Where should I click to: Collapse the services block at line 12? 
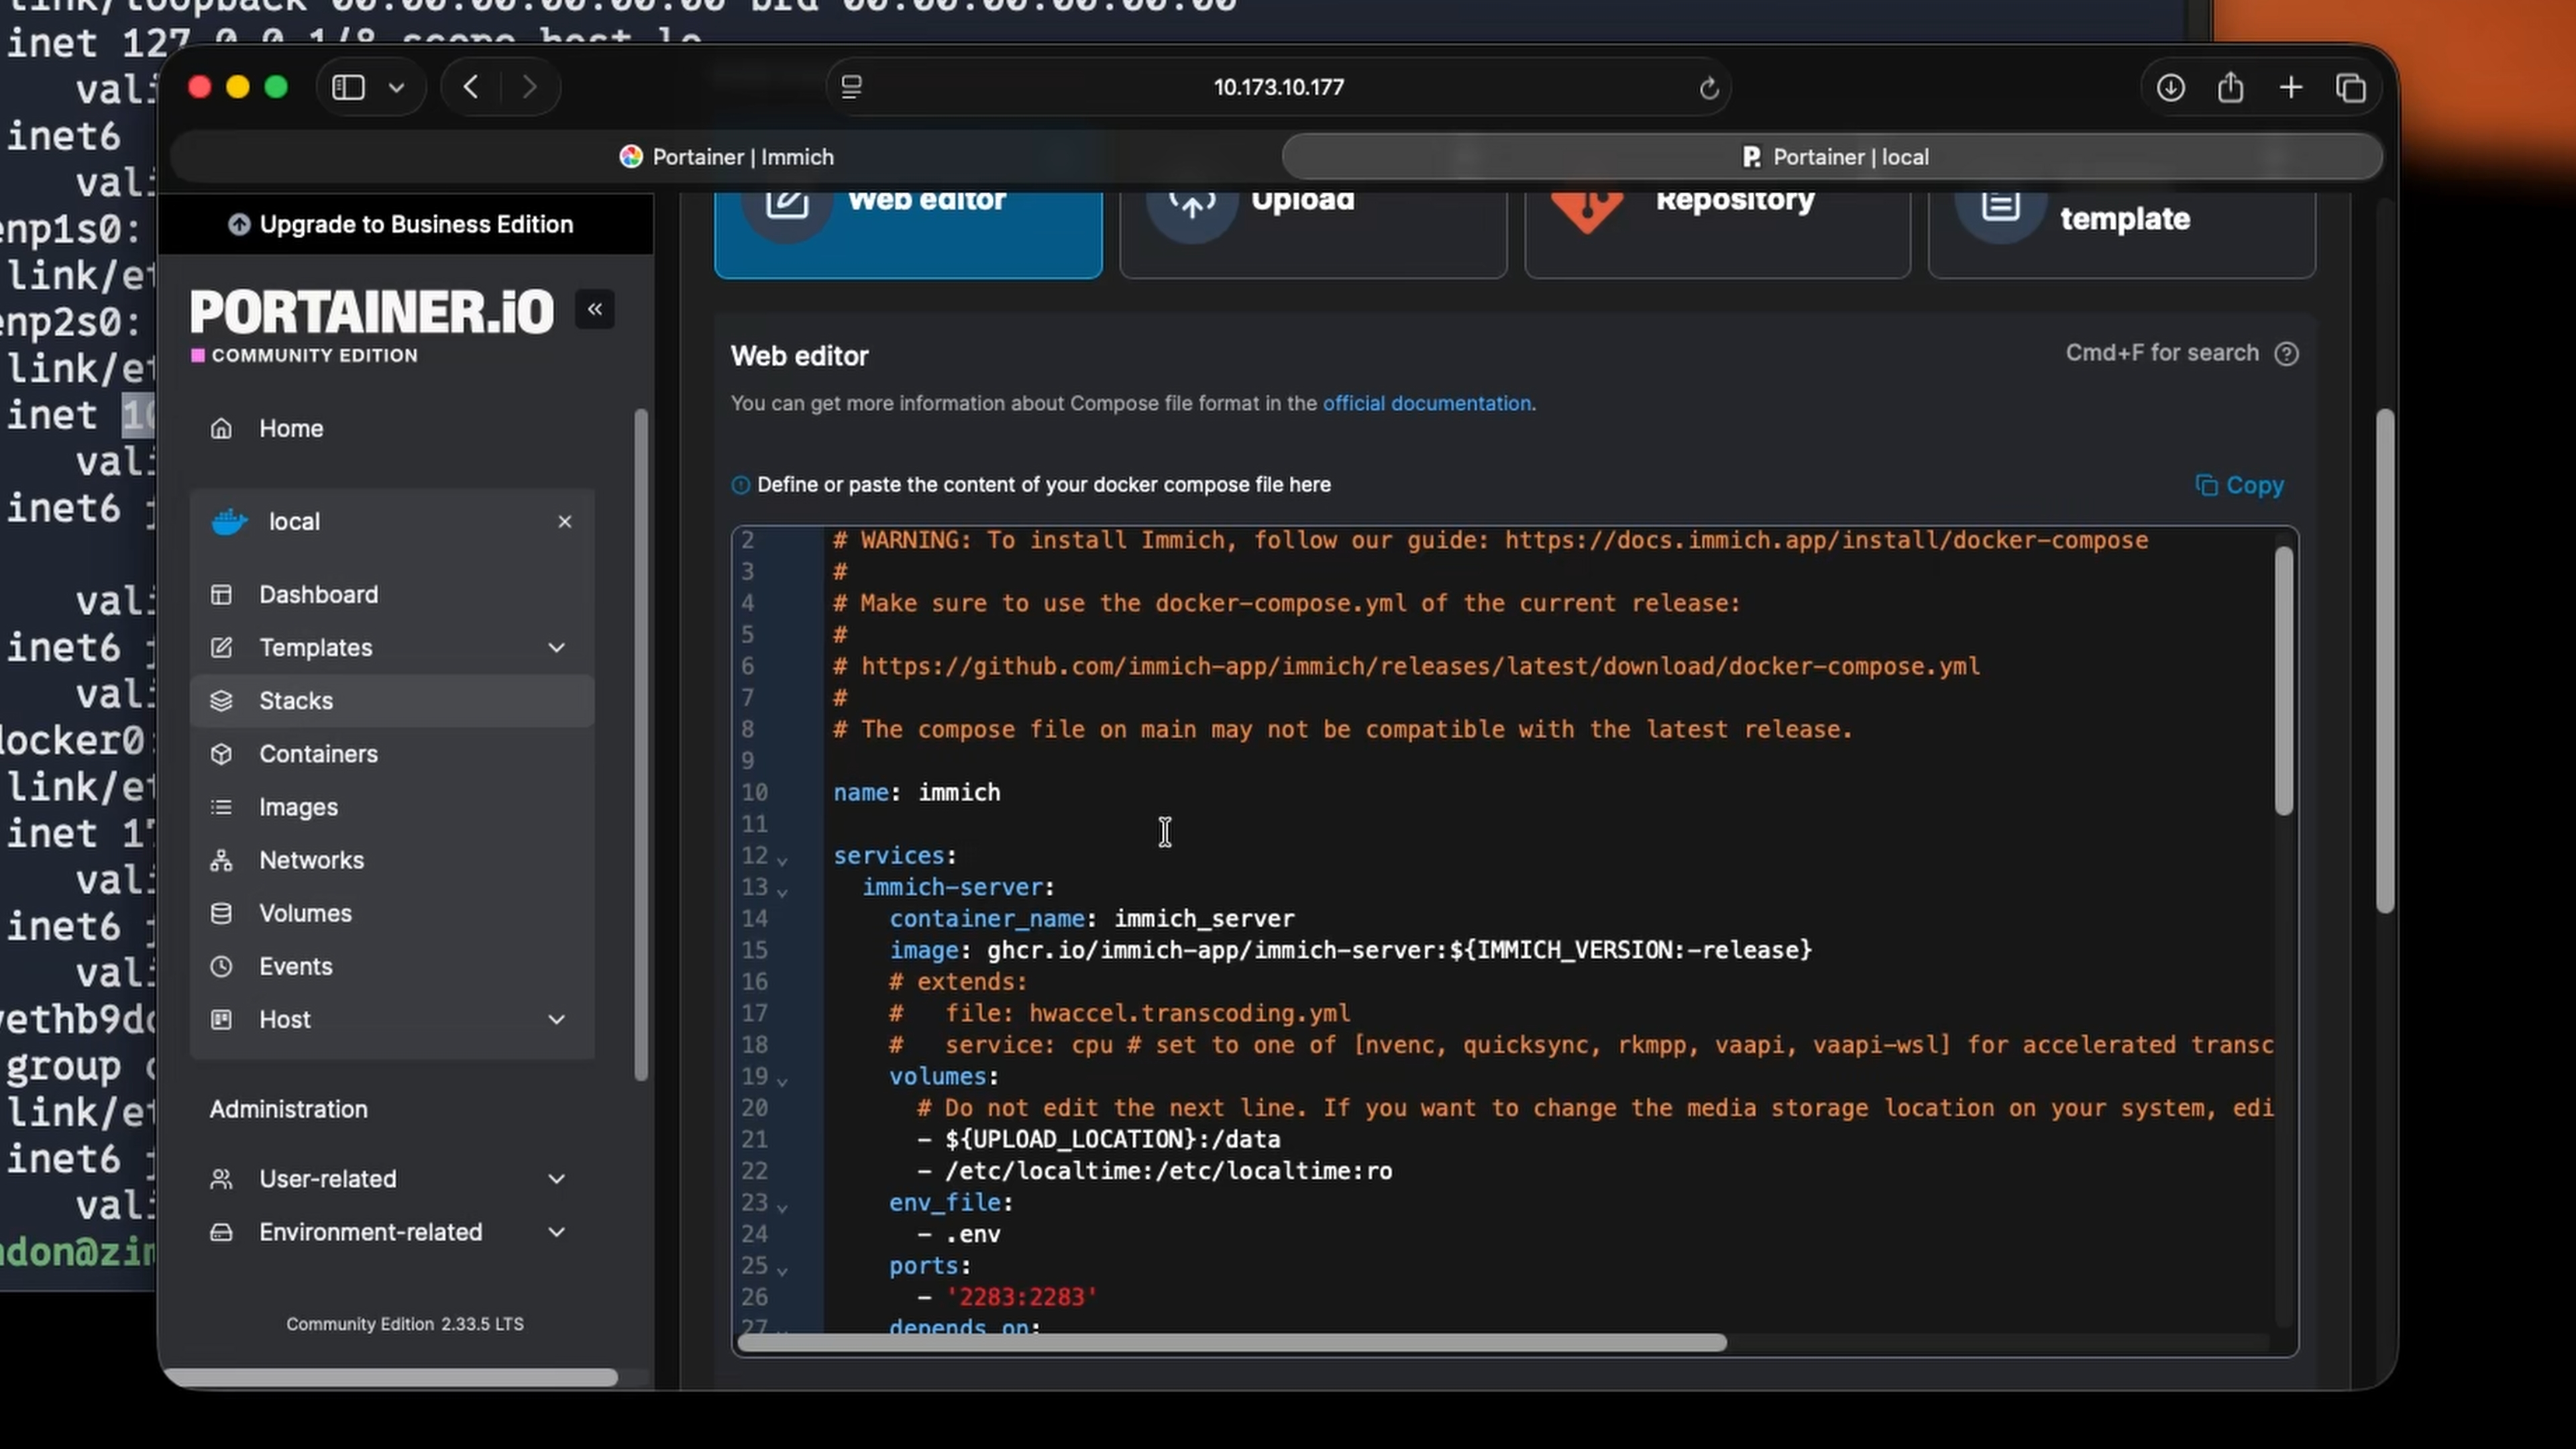[782, 860]
